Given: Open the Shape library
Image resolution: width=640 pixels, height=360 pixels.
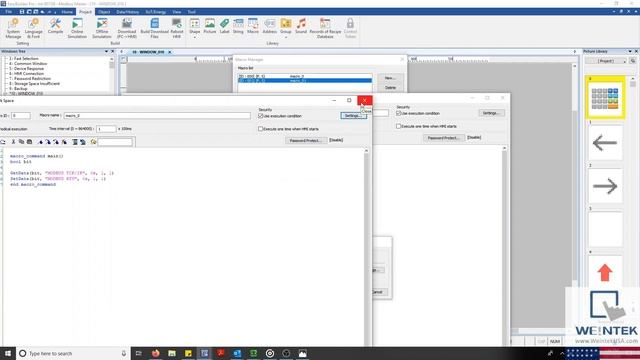Looking at the screenshot, I should (195, 26).
